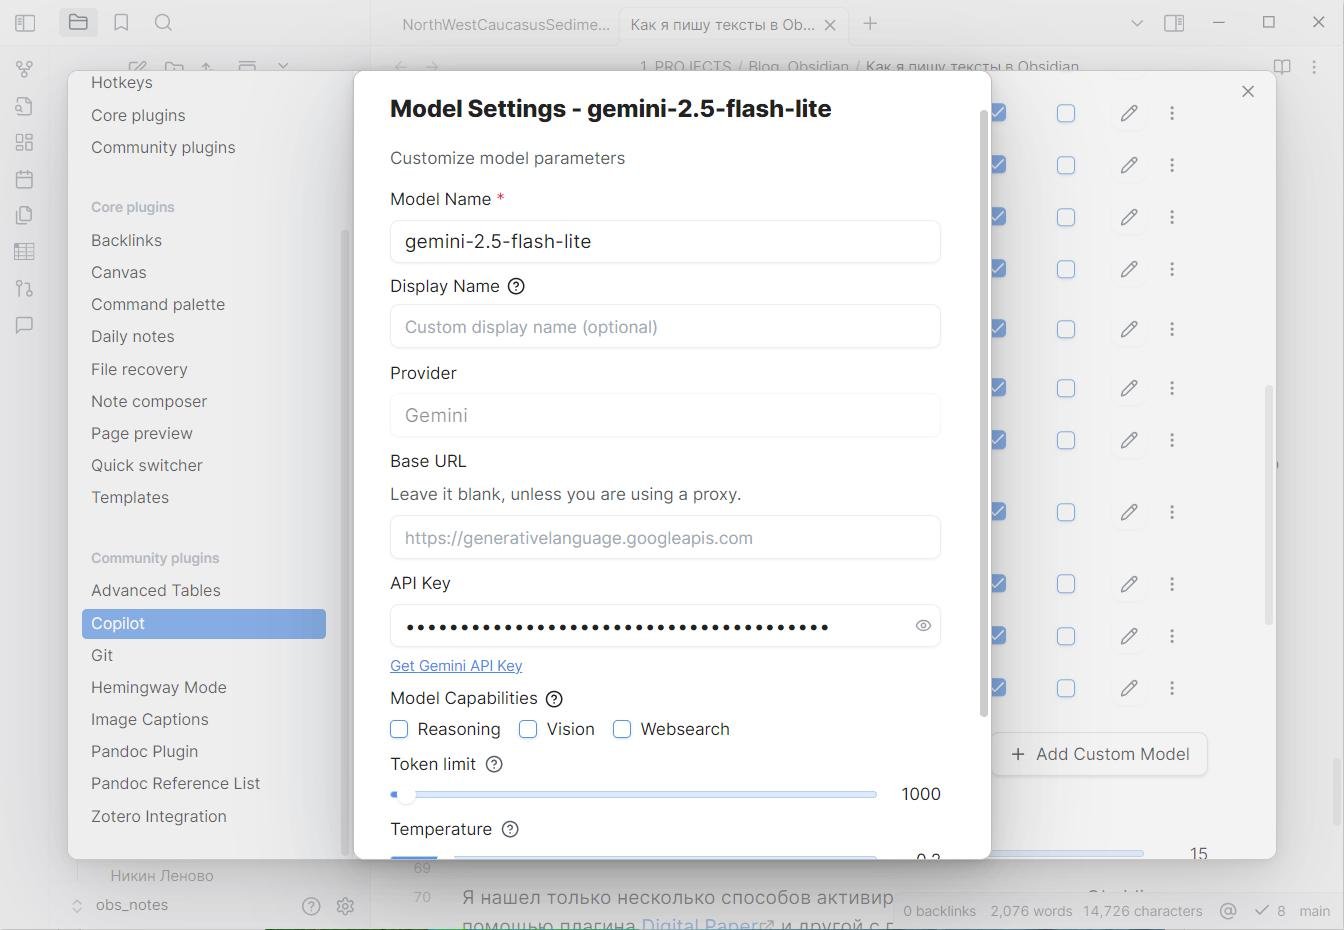Image resolution: width=1344 pixels, height=930 pixels.
Task: Open the comments icon in left ribbon
Action: (x=24, y=325)
